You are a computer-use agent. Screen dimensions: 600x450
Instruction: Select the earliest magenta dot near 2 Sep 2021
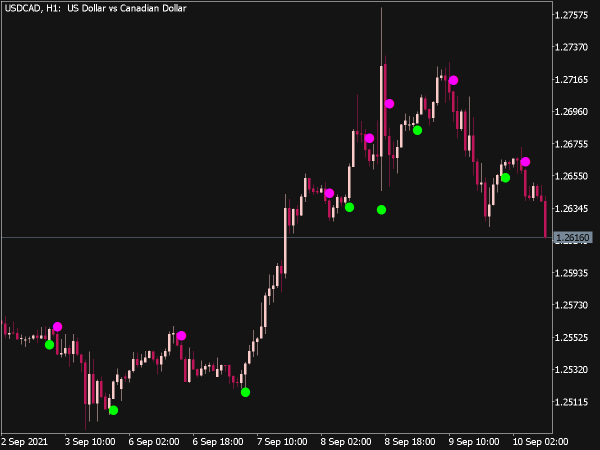click(x=57, y=326)
